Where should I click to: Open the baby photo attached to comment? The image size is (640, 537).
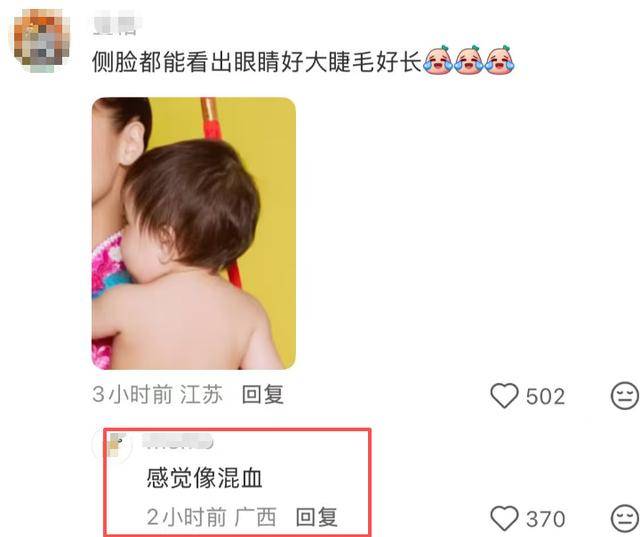pyautogui.click(x=193, y=233)
